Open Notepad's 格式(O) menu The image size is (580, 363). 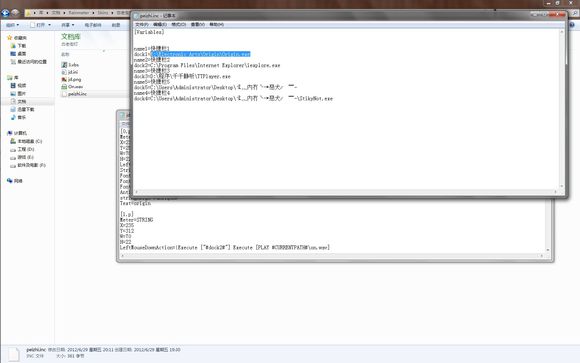(x=179, y=24)
